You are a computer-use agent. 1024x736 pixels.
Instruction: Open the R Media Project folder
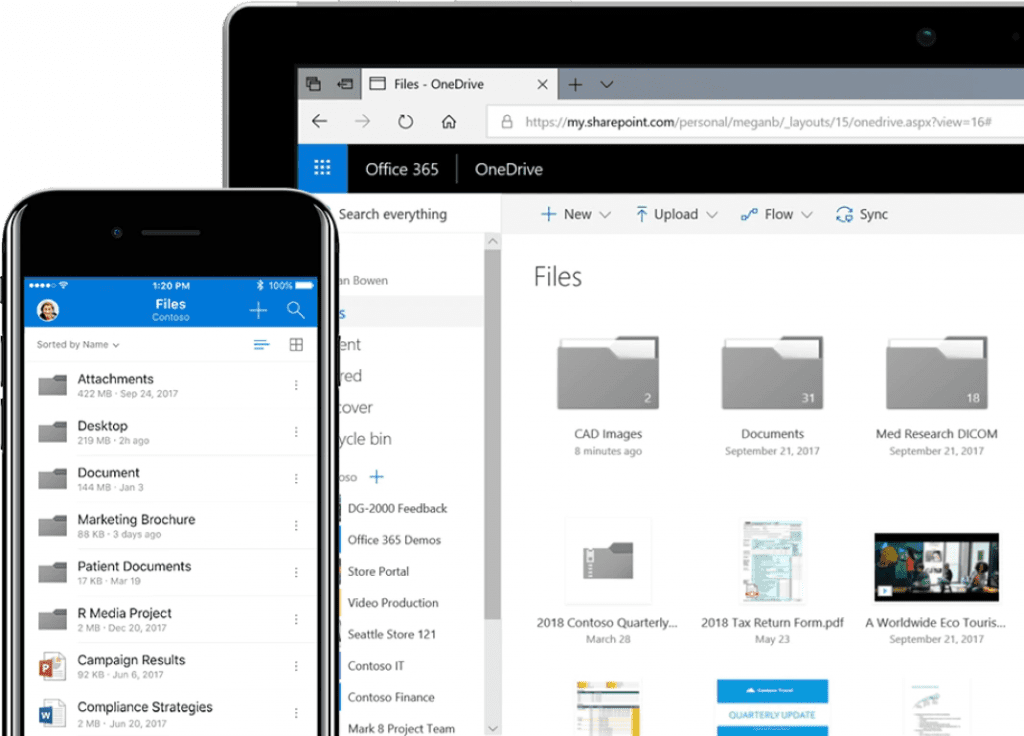pyautogui.click(x=170, y=619)
